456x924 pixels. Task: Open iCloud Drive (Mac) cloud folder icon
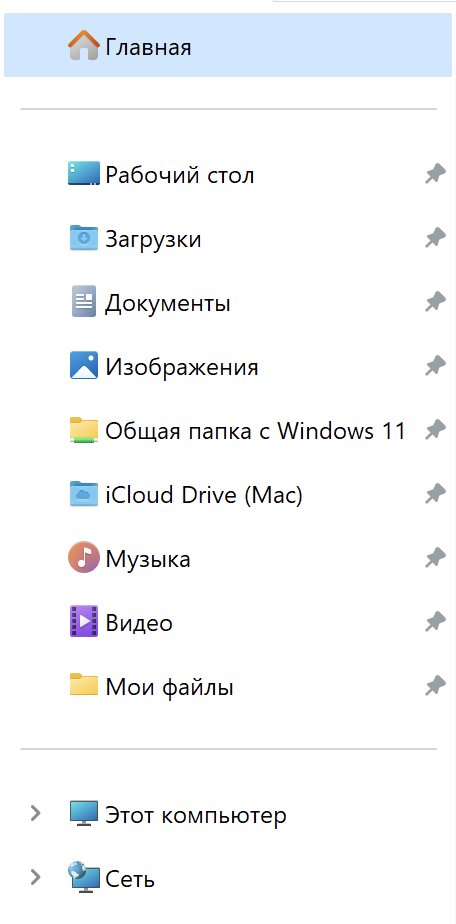pyautogui.click(x=83, y=494)
